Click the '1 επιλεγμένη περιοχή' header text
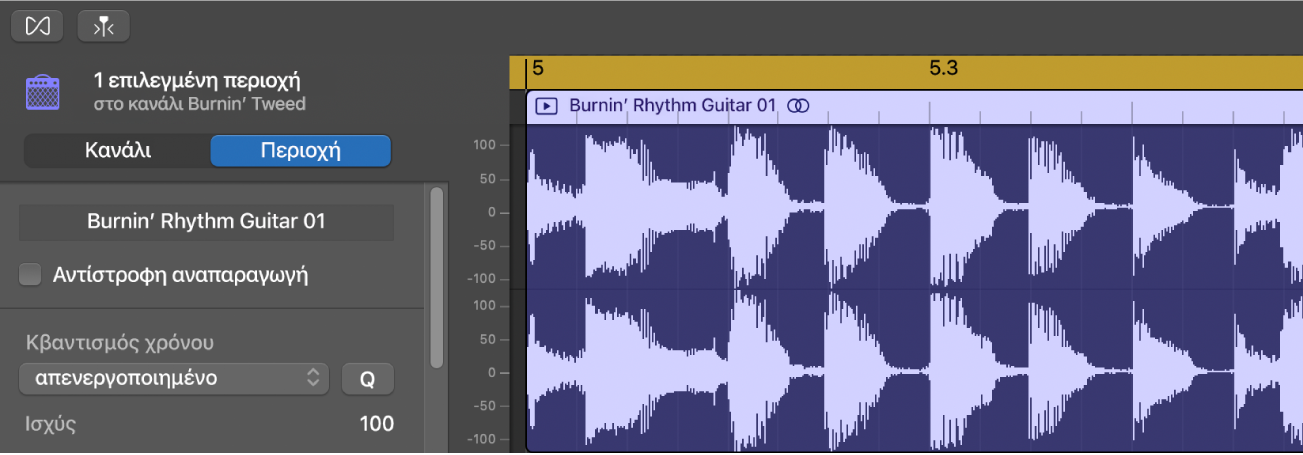 (x=197, y=80)
